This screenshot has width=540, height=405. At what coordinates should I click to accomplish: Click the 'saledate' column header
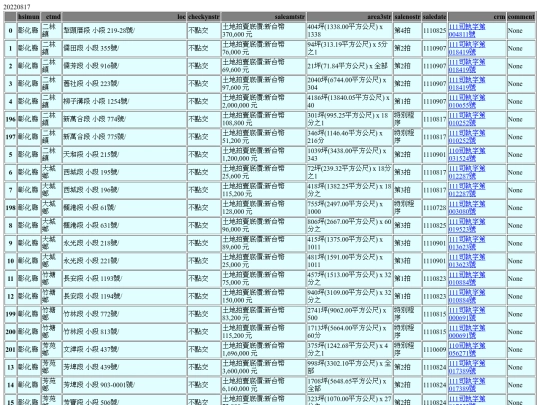(x=435, y=17)
